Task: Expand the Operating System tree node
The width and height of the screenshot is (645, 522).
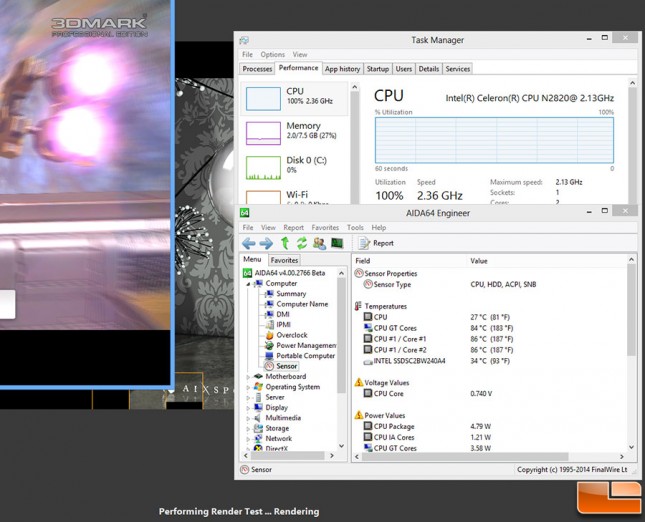Action: 248,387
